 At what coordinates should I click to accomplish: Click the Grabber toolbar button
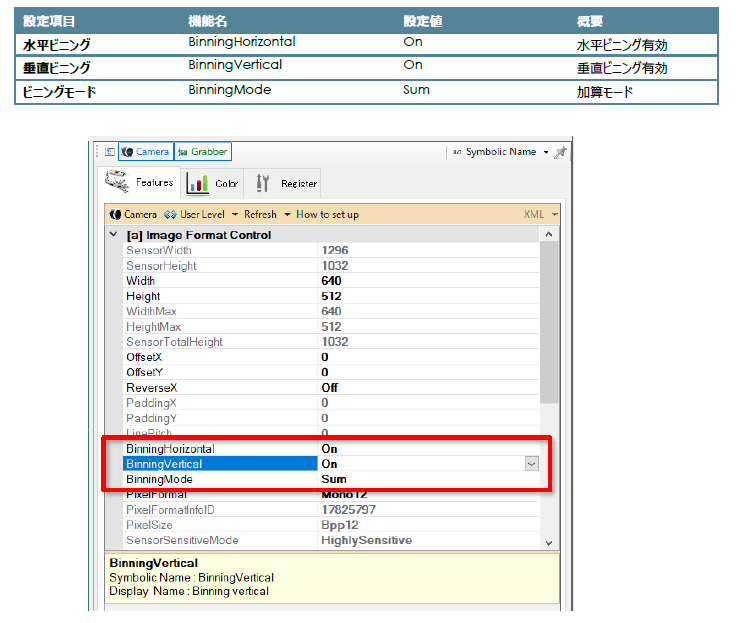click(x=203, y=152)
